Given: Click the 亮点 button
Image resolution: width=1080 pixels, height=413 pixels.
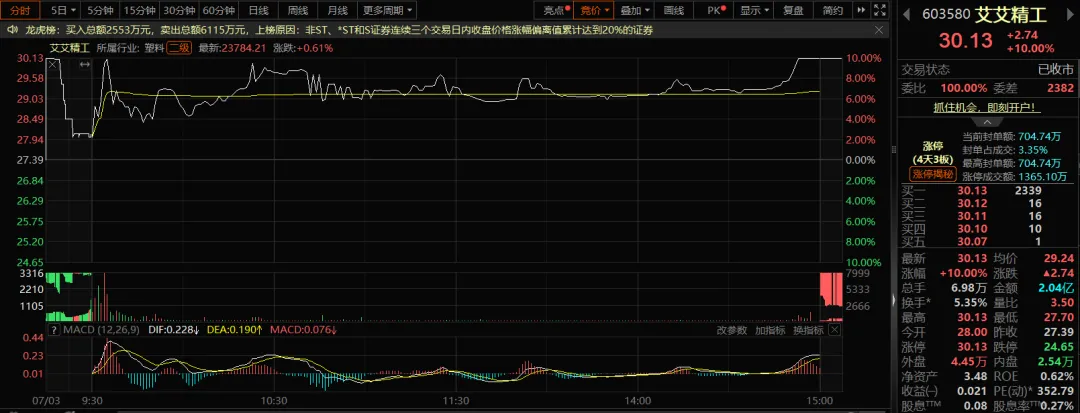Looking at the screenshot, I should click(554, 10).
